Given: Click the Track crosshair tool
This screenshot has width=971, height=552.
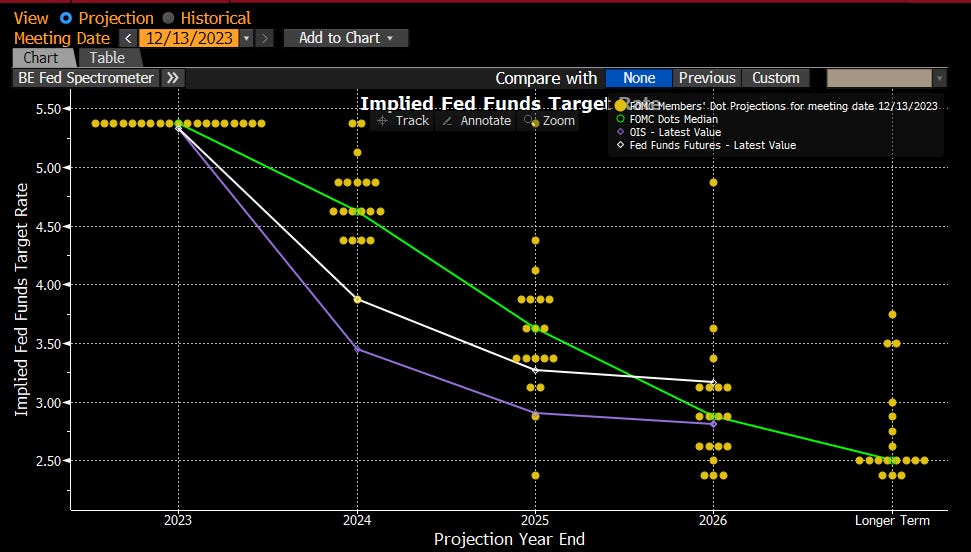Looking at the screenshot, I should pos(401,120).
